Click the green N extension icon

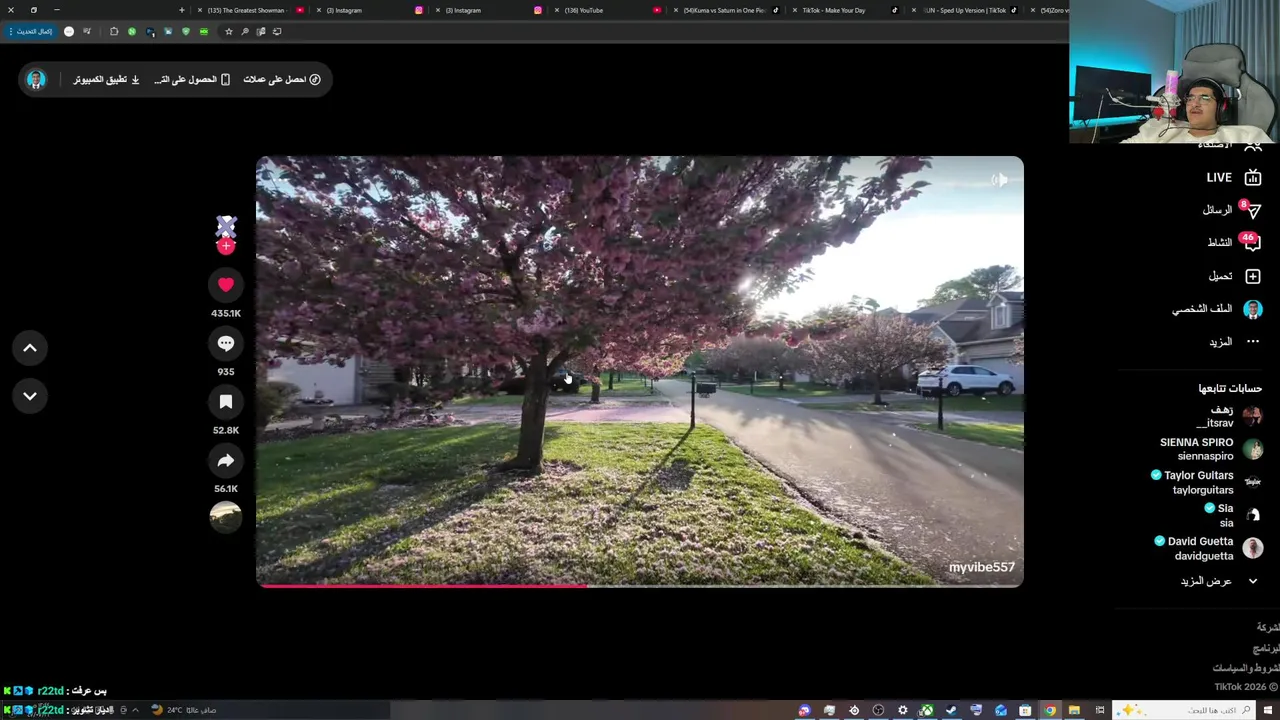131,31
